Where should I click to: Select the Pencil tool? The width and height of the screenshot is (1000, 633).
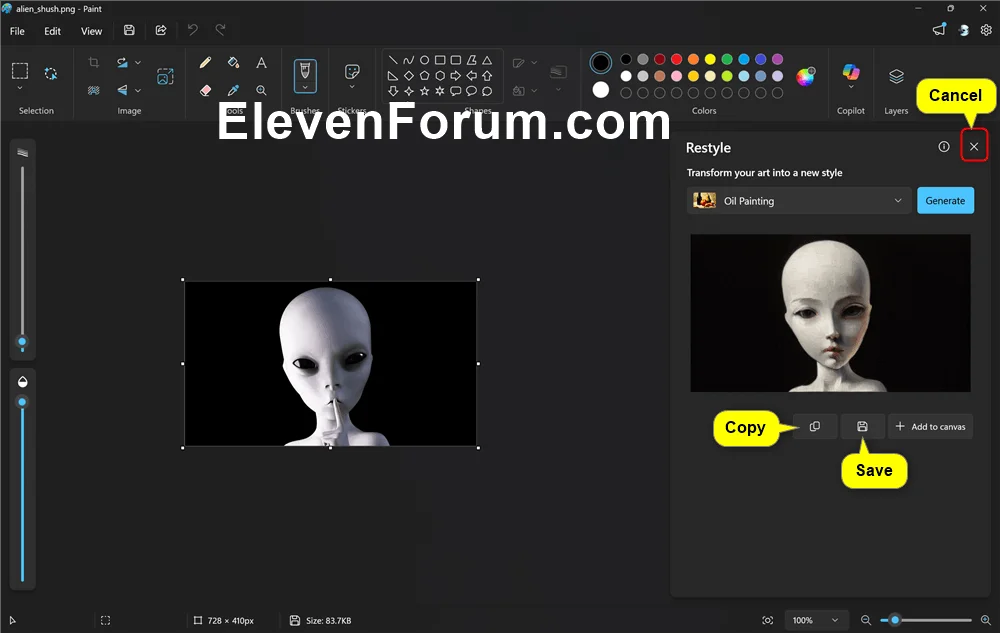(x=205, y=62)
